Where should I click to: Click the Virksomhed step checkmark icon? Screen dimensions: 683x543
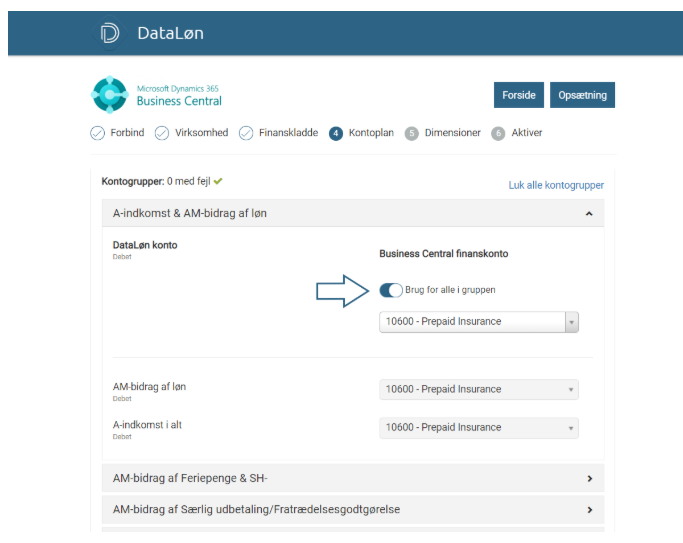161,133
